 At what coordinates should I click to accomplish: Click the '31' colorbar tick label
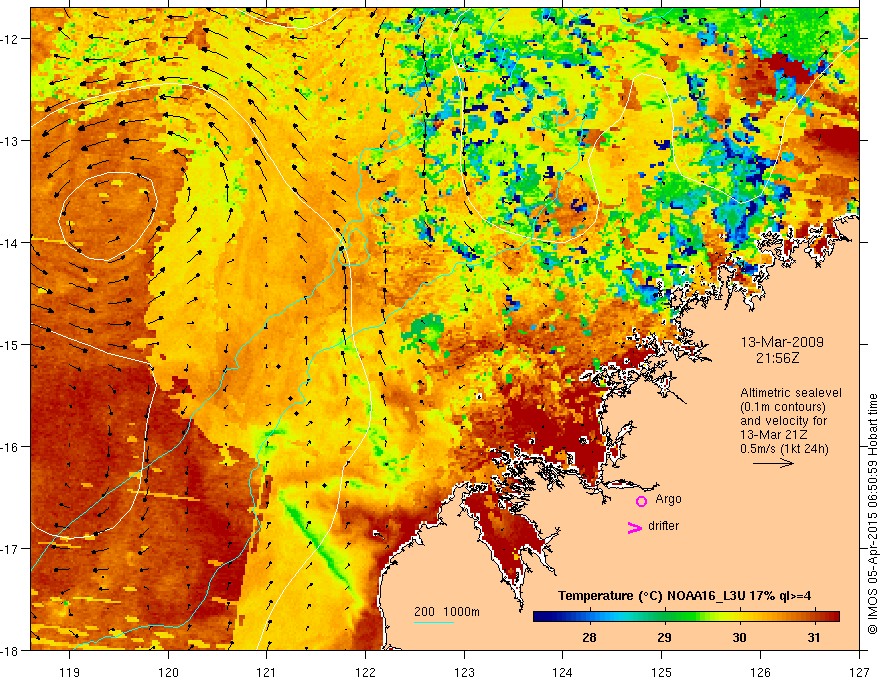click(x=814, y=637)
